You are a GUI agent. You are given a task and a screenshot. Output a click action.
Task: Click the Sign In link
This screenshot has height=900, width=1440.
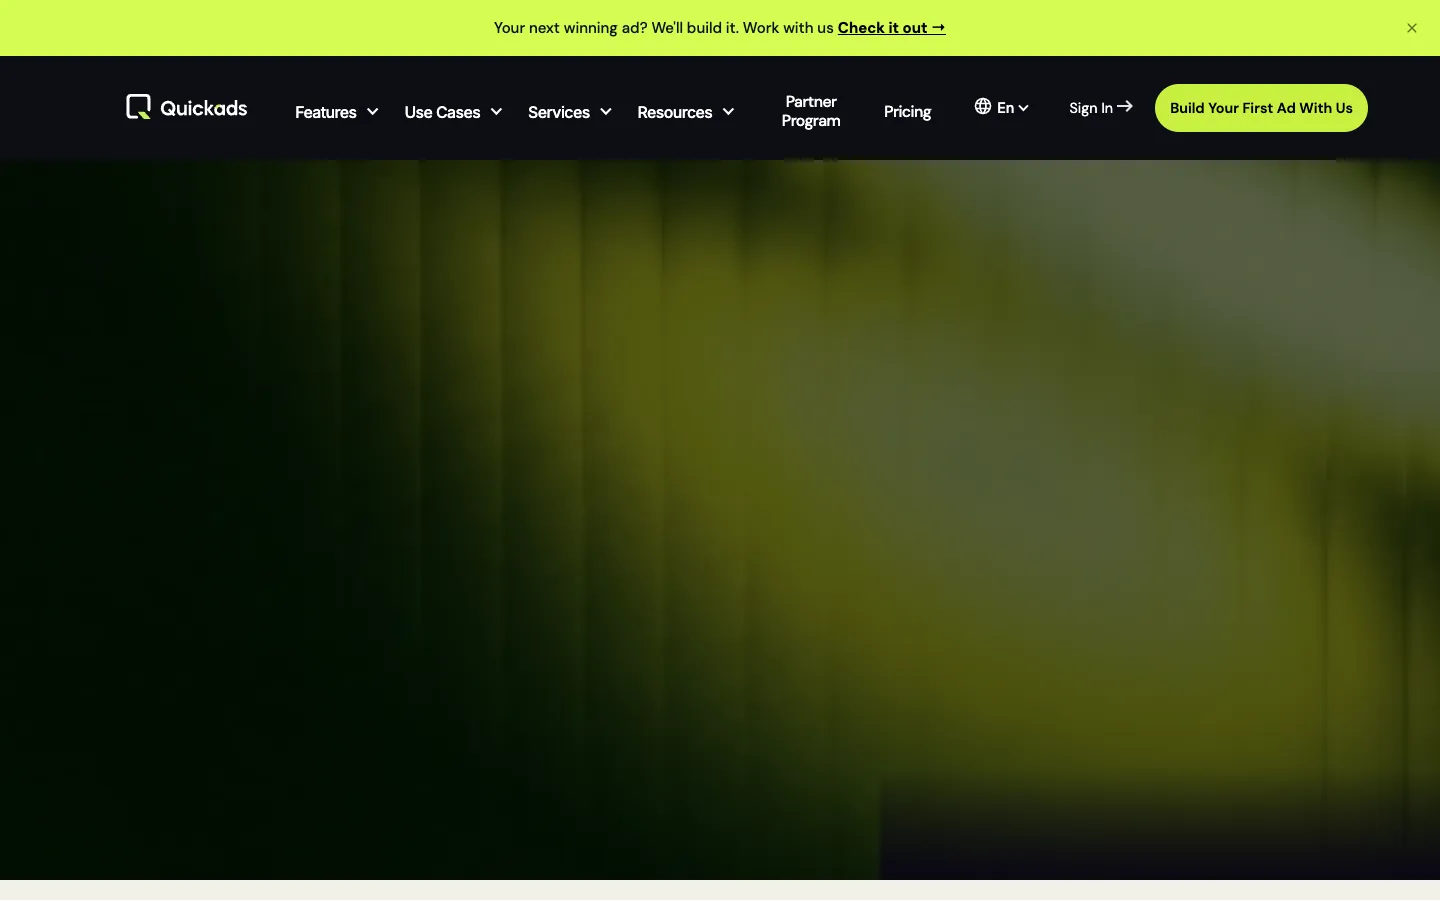pyautogui.click(x=1091, y=108)
